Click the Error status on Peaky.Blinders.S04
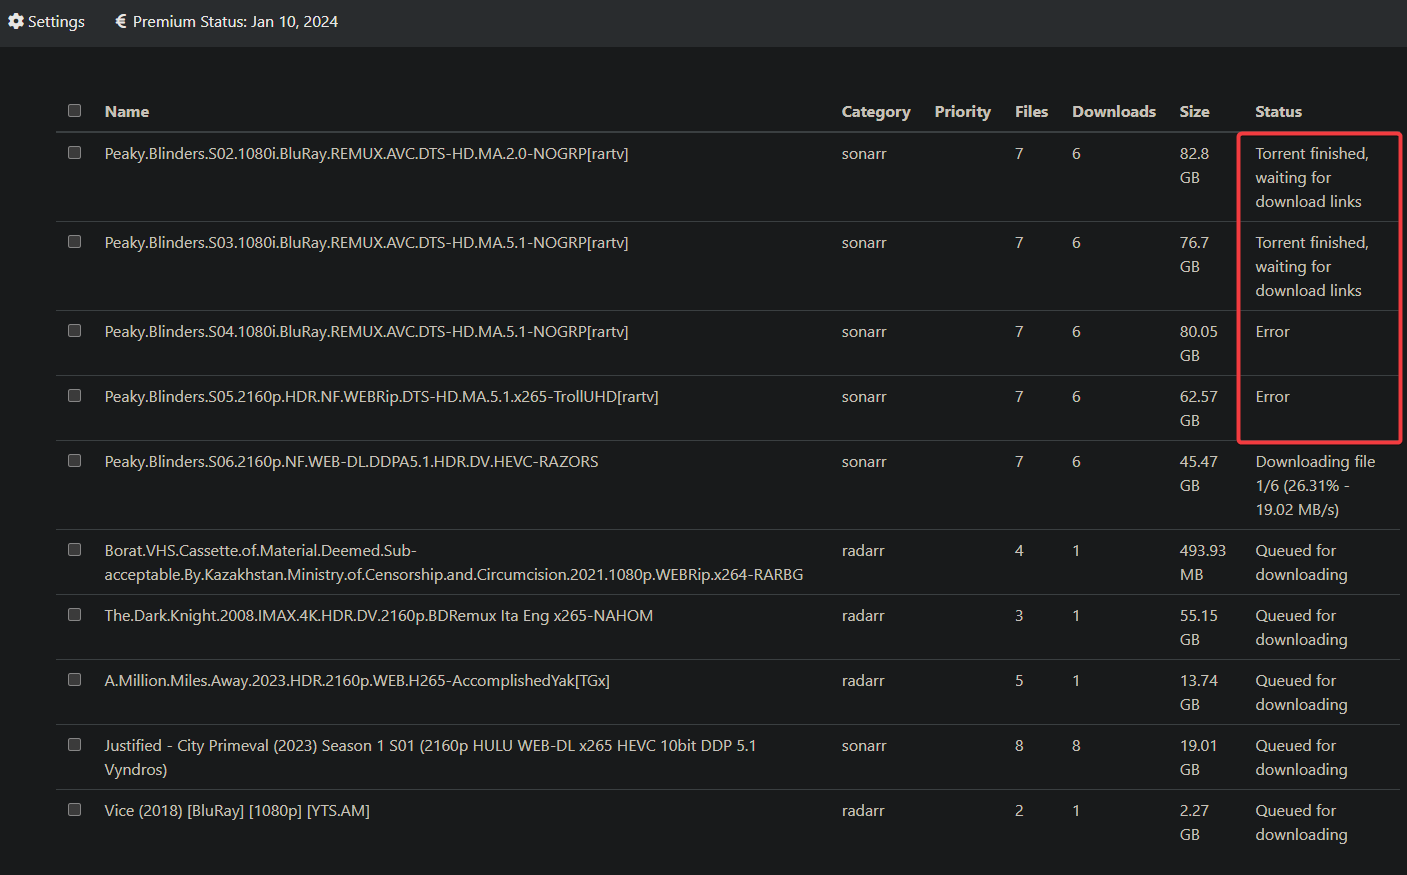This screenshot has height=875, width=1407. coord(1272,331)
